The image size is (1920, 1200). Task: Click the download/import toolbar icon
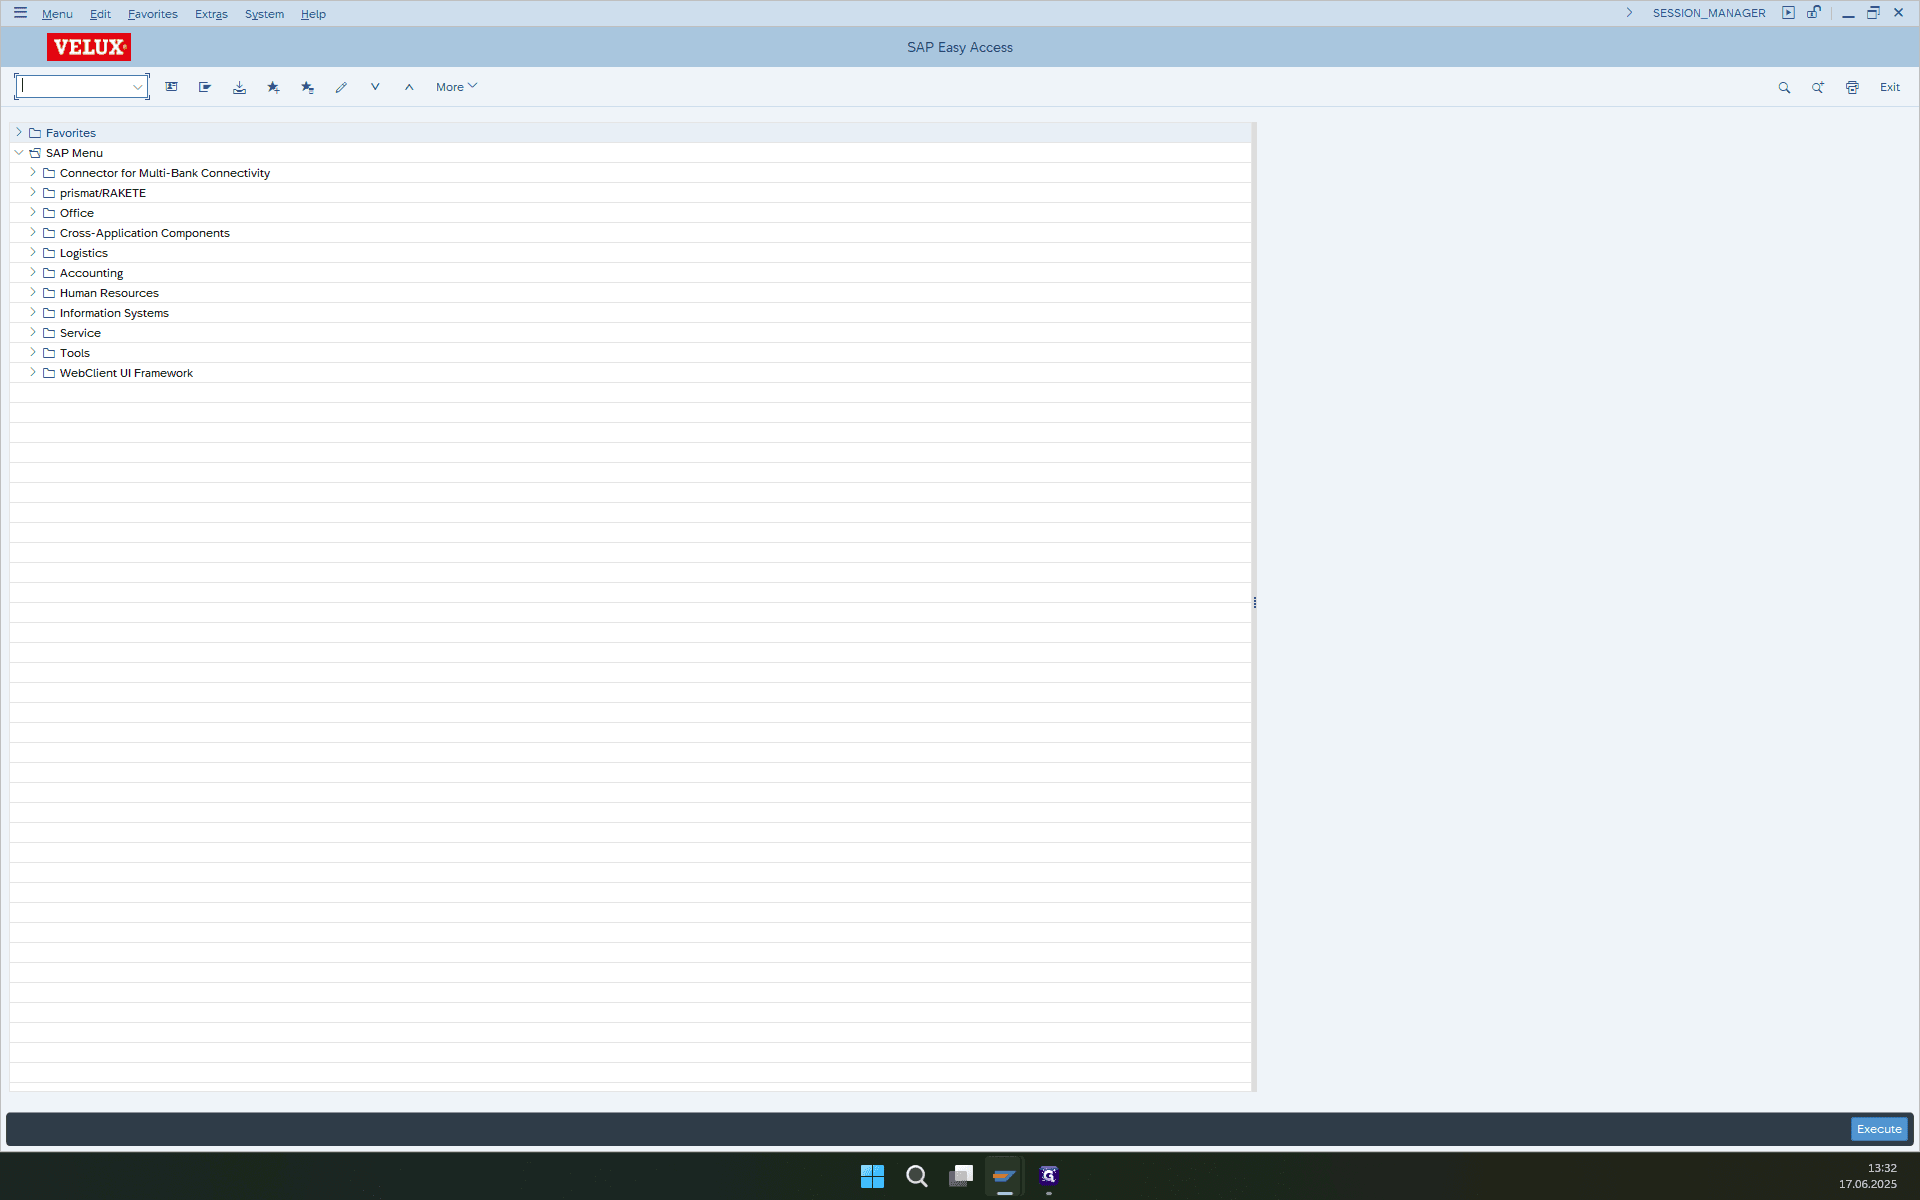(239, 87)
